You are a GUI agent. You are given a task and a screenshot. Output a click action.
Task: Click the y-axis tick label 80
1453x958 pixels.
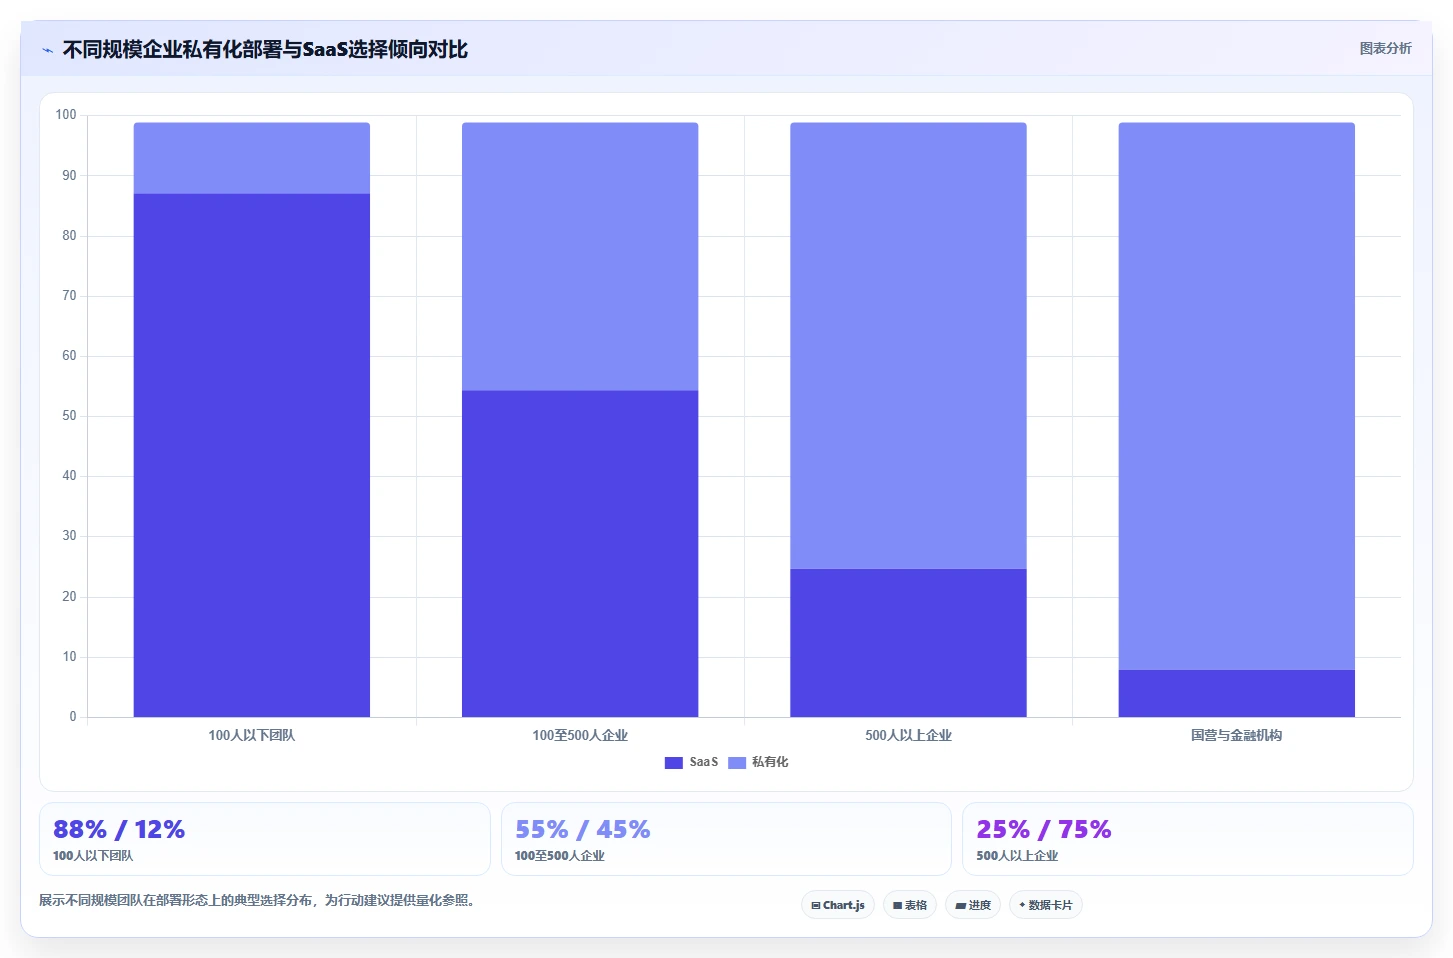pyautogui.click(x=69, y=236)
